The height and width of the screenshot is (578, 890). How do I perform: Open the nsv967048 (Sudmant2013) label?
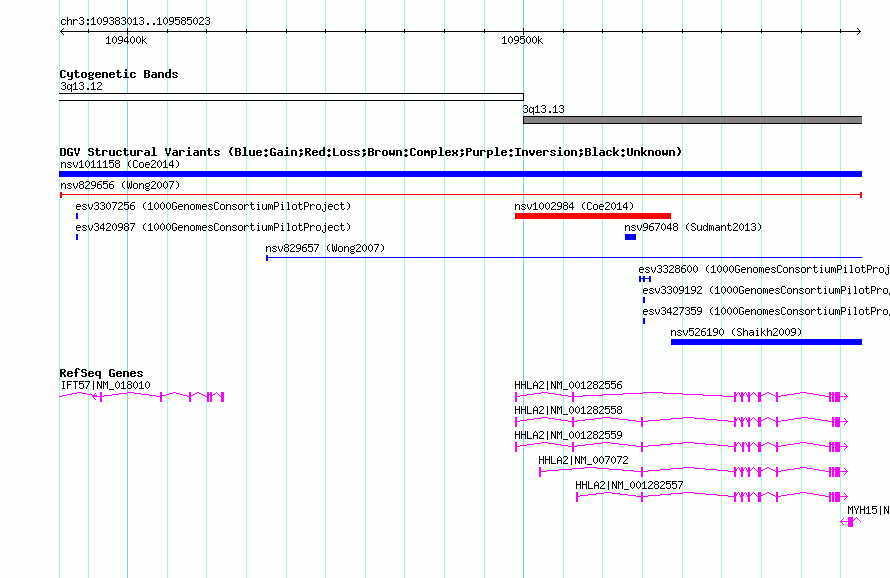tap(693, 227)
